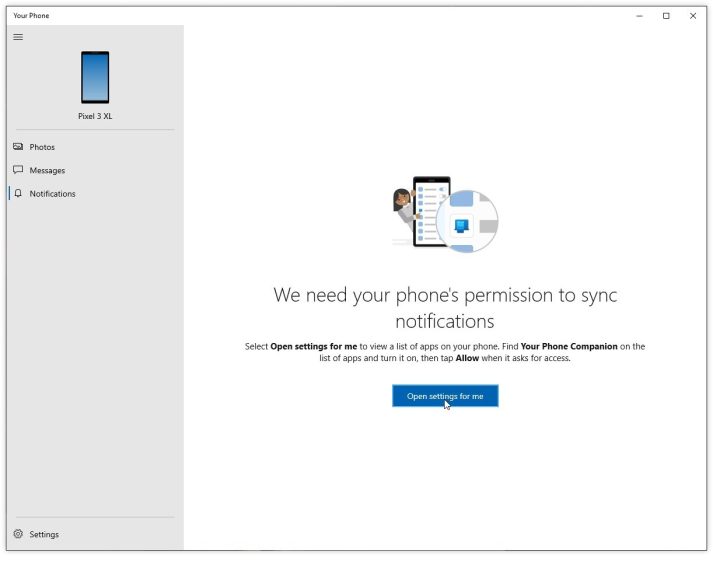Viewport: 713px width, 574px height.
Task: Maximize the Your Phone window
Action: (x=666, y=16)
